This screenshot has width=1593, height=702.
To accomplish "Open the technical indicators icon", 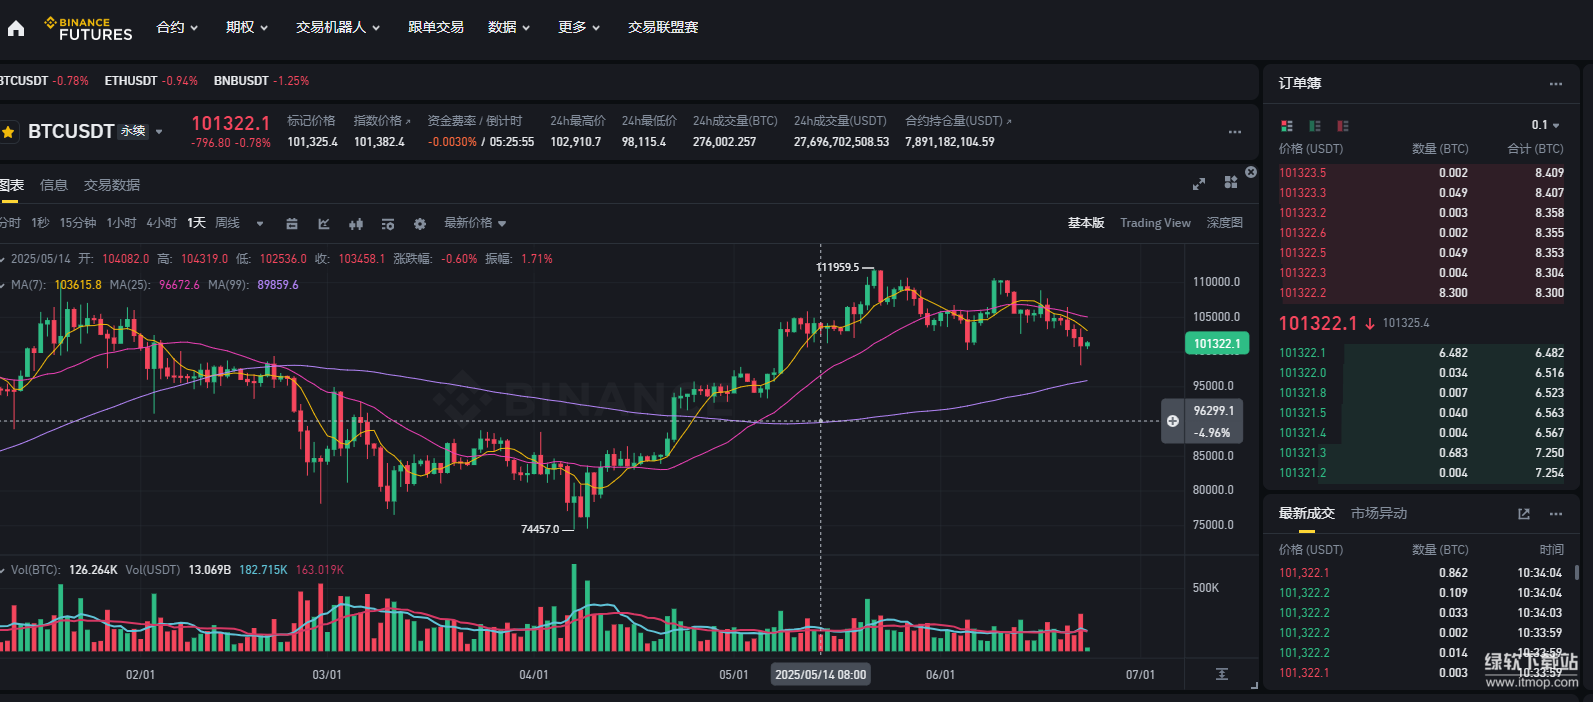I will (x=324, y=224).
